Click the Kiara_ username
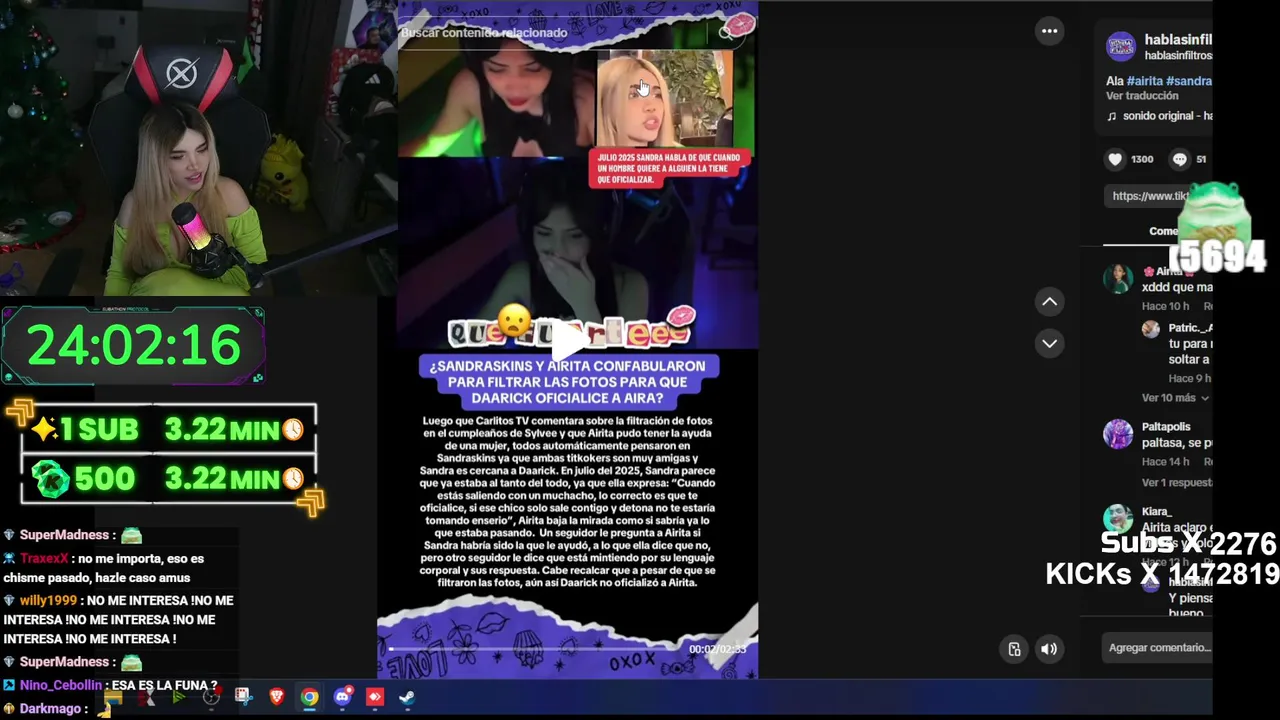The height and width of the screenshot is (720, 1280). click(x=1156, y=512)
